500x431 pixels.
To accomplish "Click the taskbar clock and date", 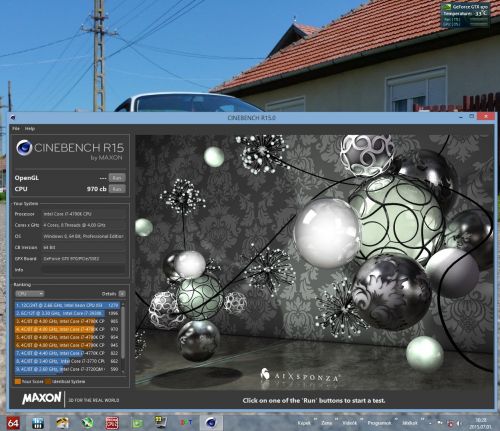I will pyautogui.click(x=480, y=423).
